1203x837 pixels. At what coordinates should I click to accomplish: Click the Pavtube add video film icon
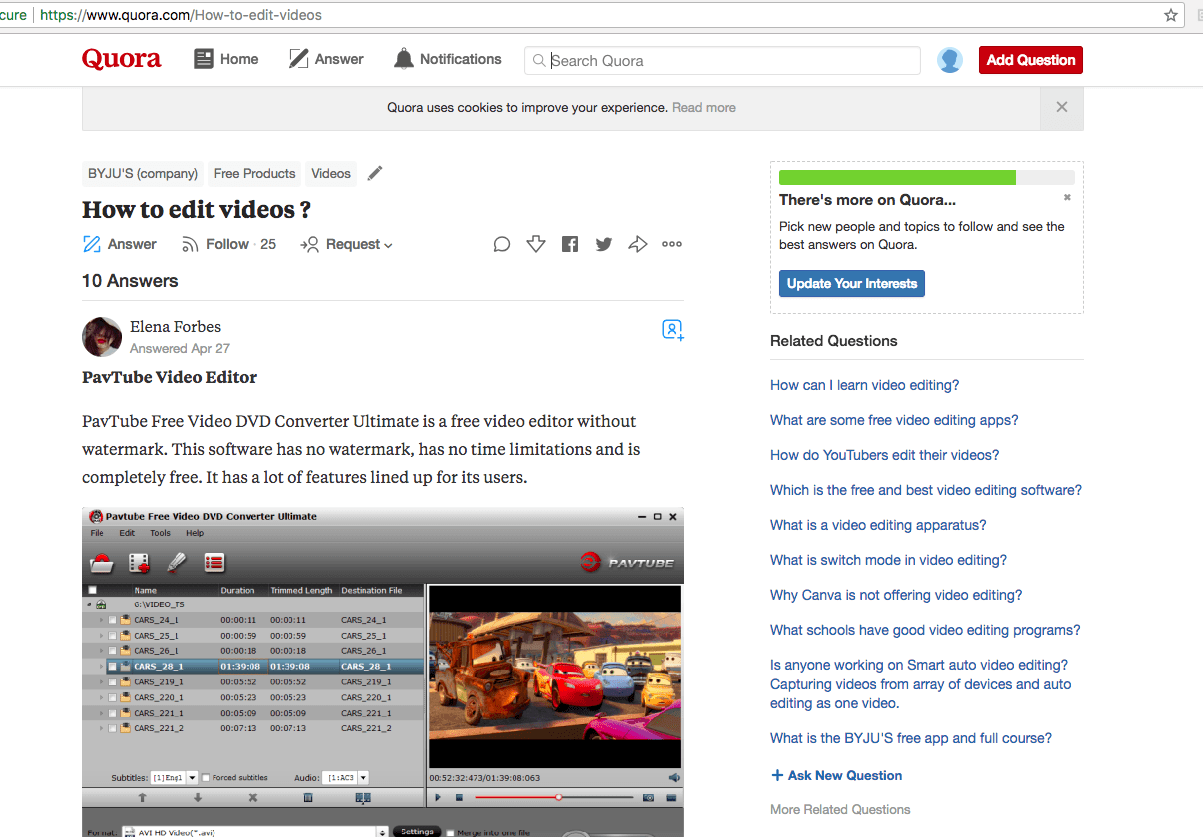click(x=139, y=563)
